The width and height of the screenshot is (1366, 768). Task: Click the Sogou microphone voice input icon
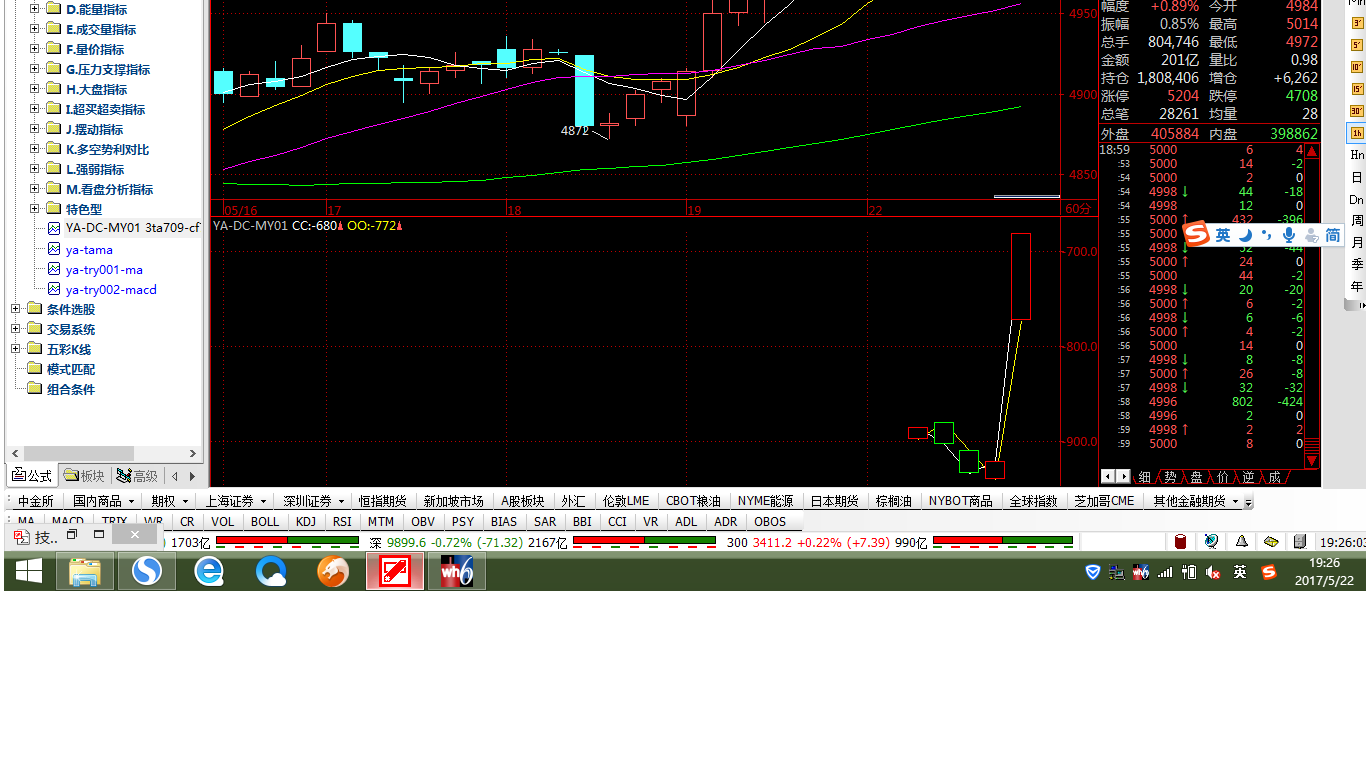point(1289,235)
